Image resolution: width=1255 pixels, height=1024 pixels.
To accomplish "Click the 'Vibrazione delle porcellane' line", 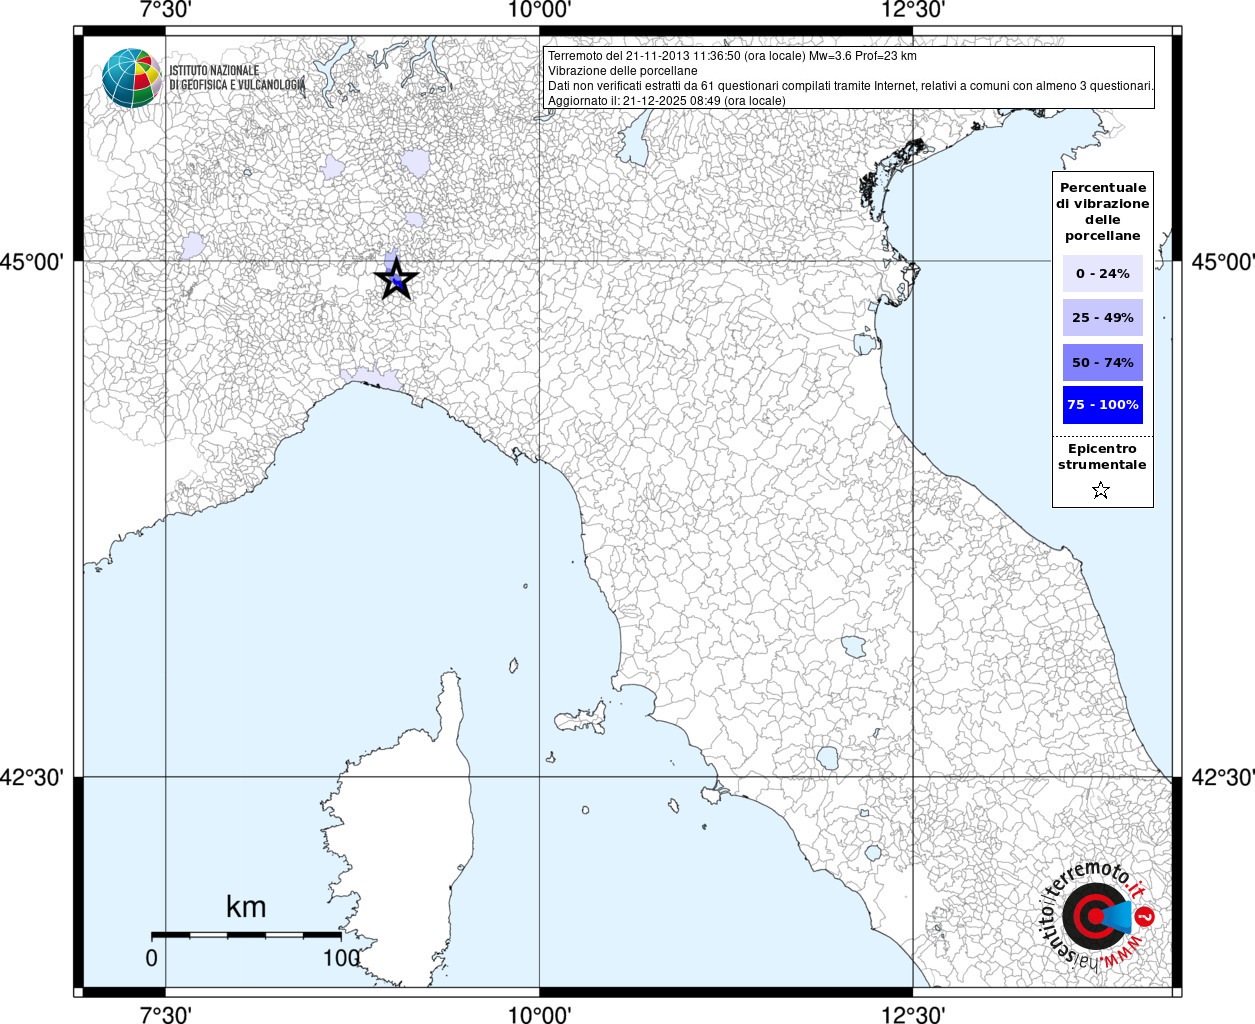I will pyautogui.click(x=623, y=71).
